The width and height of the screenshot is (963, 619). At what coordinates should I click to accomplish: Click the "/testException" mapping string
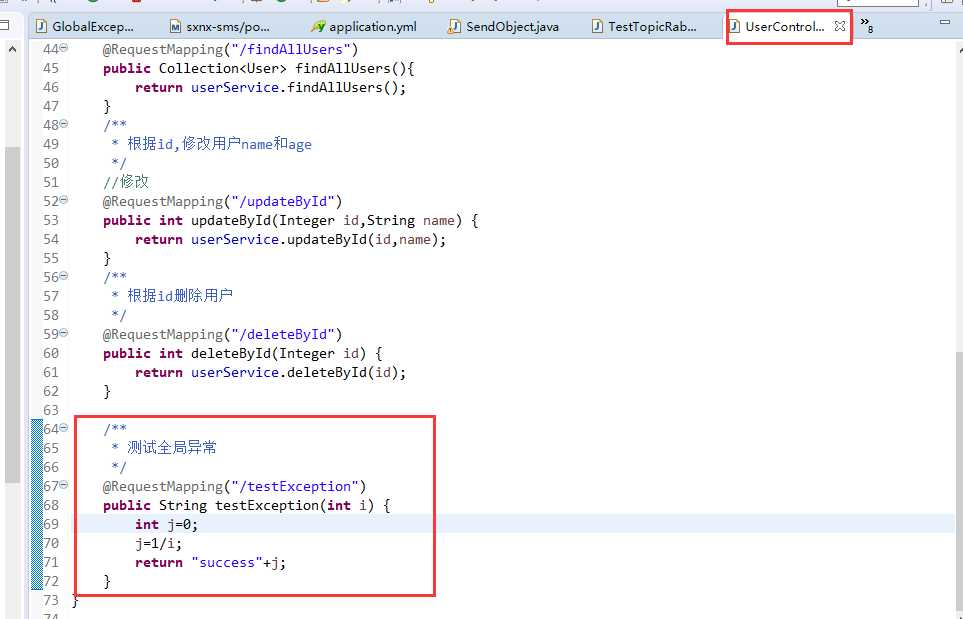coord(294,486)
